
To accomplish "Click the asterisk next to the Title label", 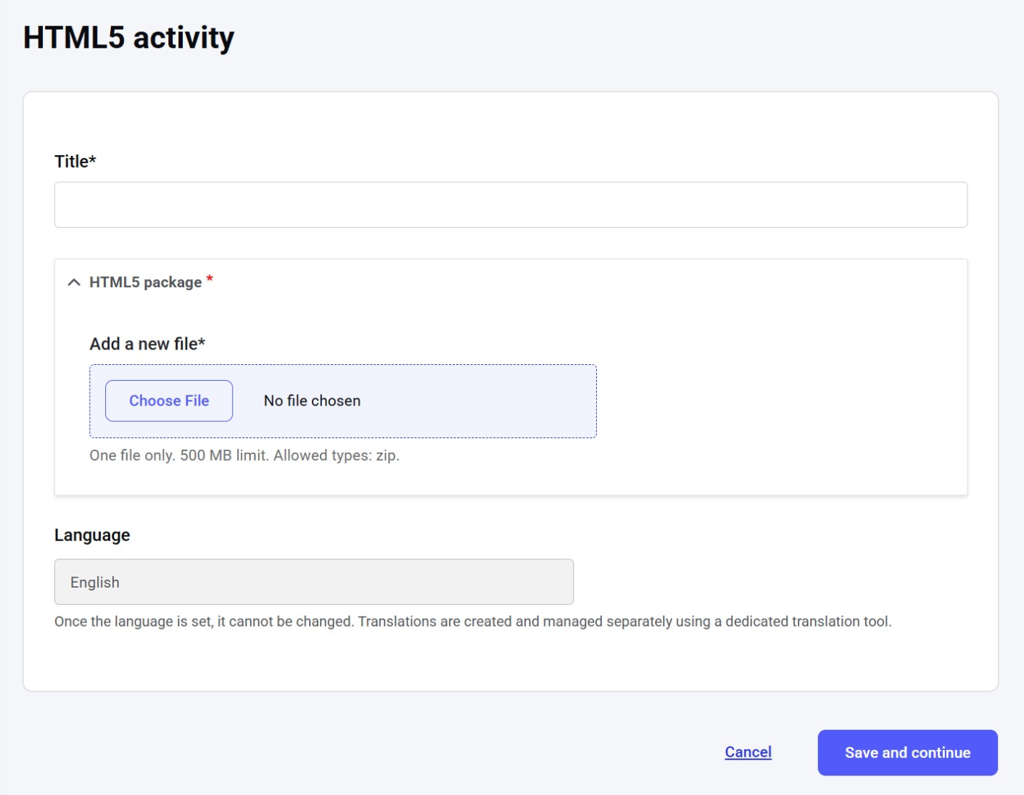I will [x=92, y=160].
